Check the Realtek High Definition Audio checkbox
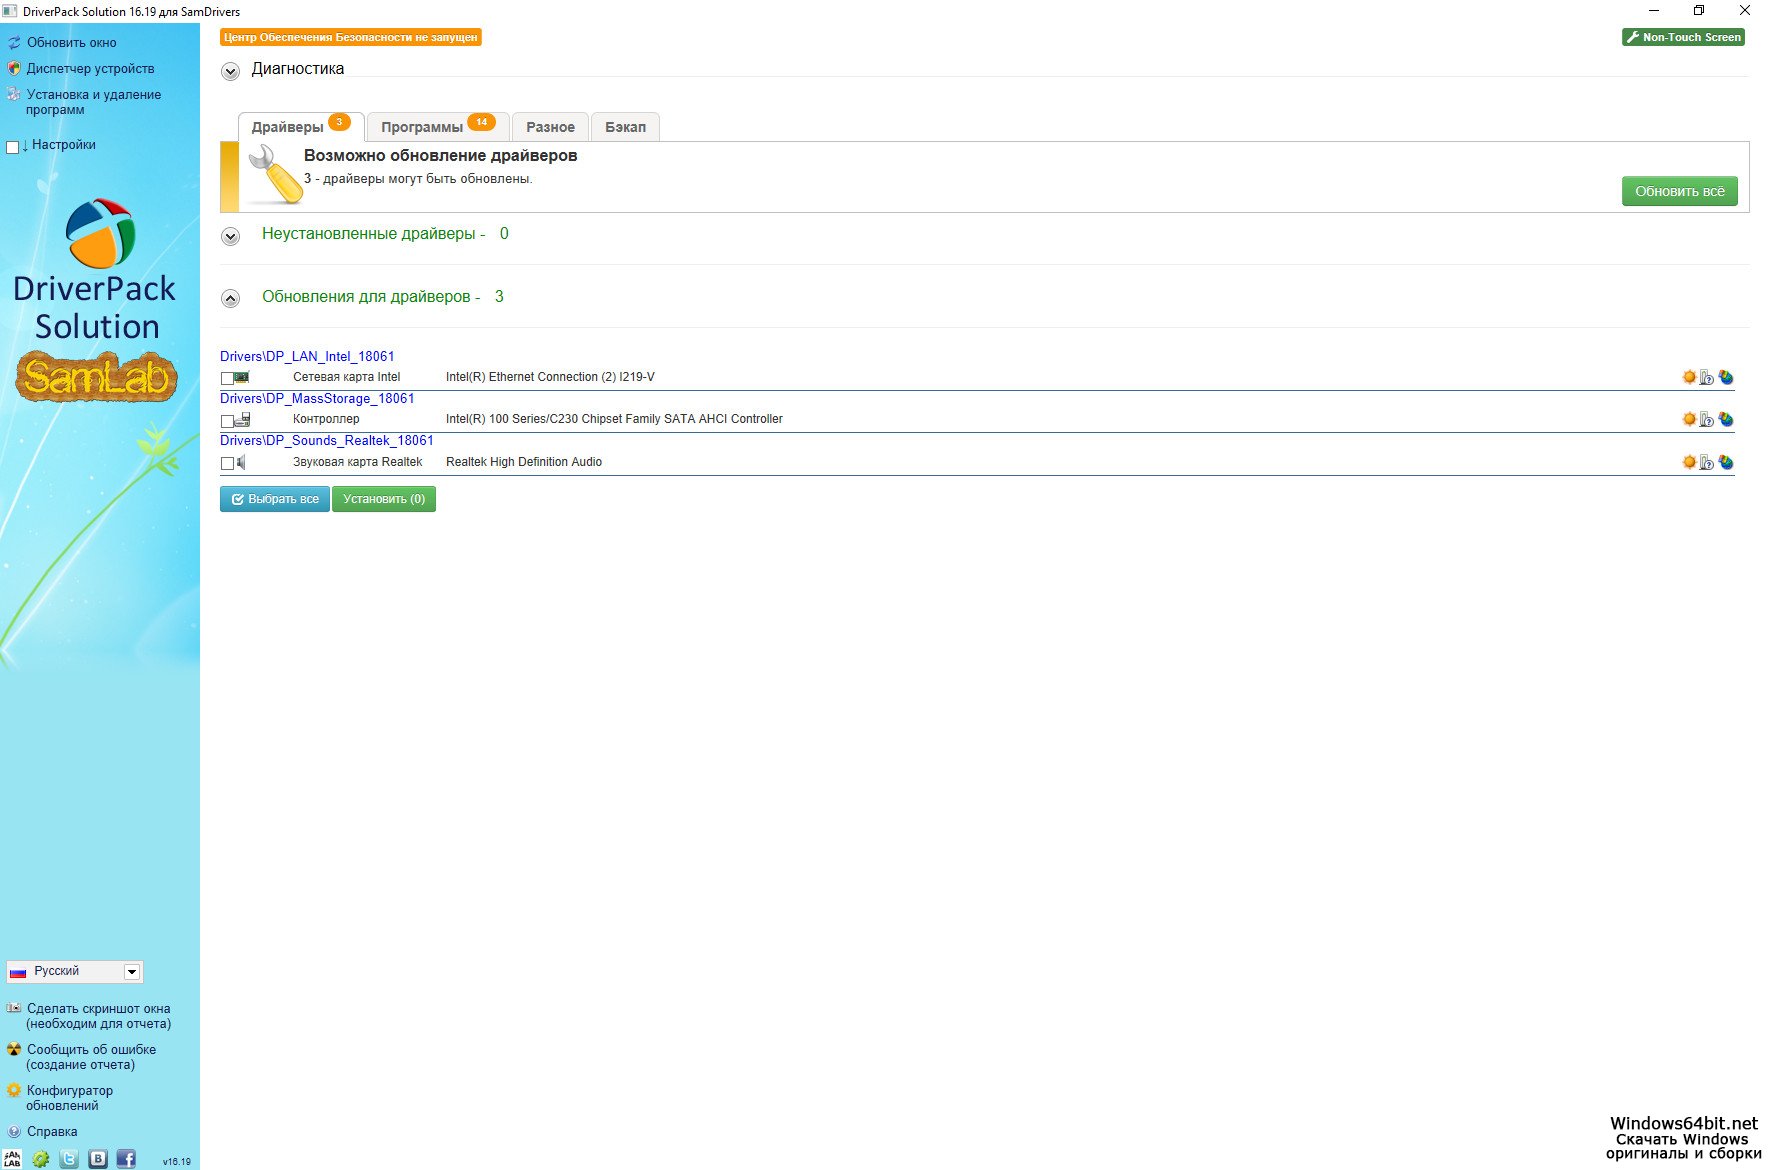Screen dimensions: 1770x1170 (x=227, y=463)
